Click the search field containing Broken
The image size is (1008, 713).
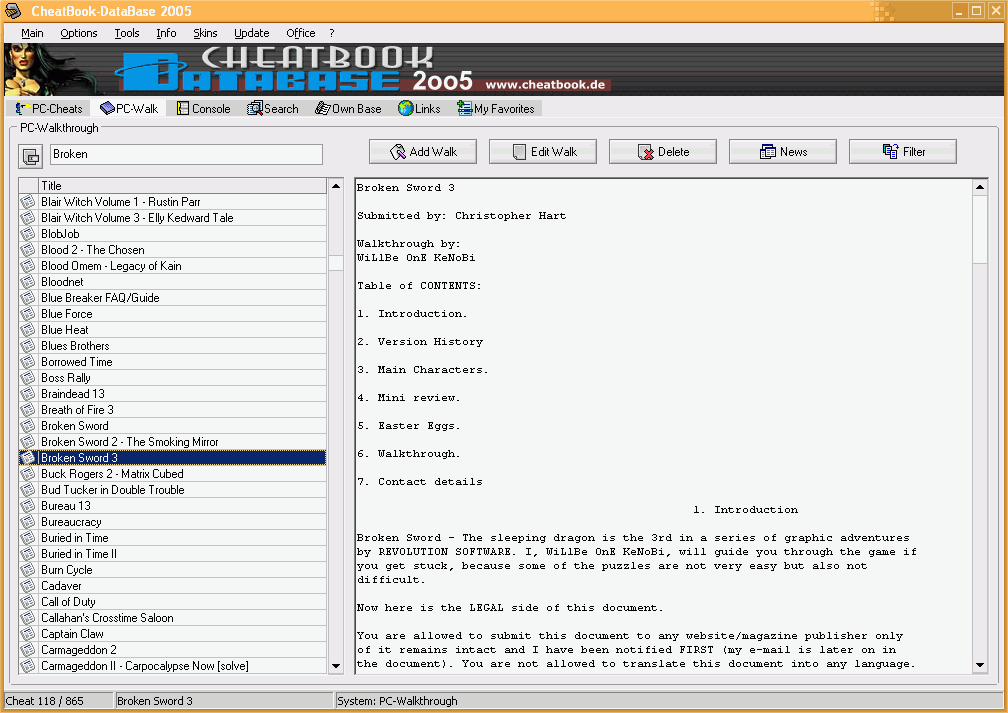point(186,154)
